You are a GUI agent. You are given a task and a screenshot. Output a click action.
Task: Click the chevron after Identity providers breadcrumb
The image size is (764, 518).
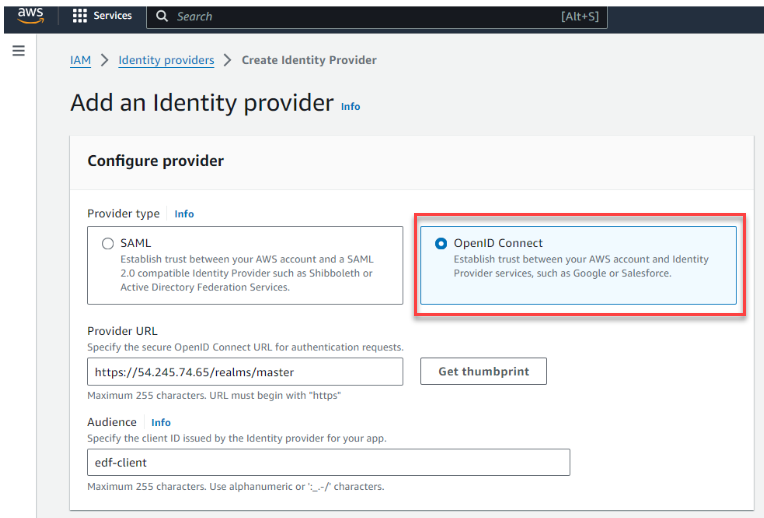(228, 60)
